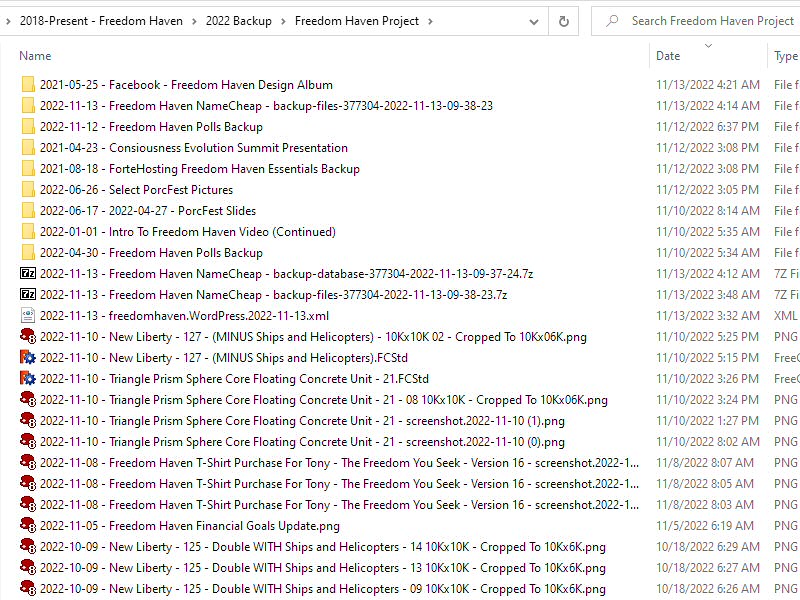Sort files by the Date column header

(668, 56)
